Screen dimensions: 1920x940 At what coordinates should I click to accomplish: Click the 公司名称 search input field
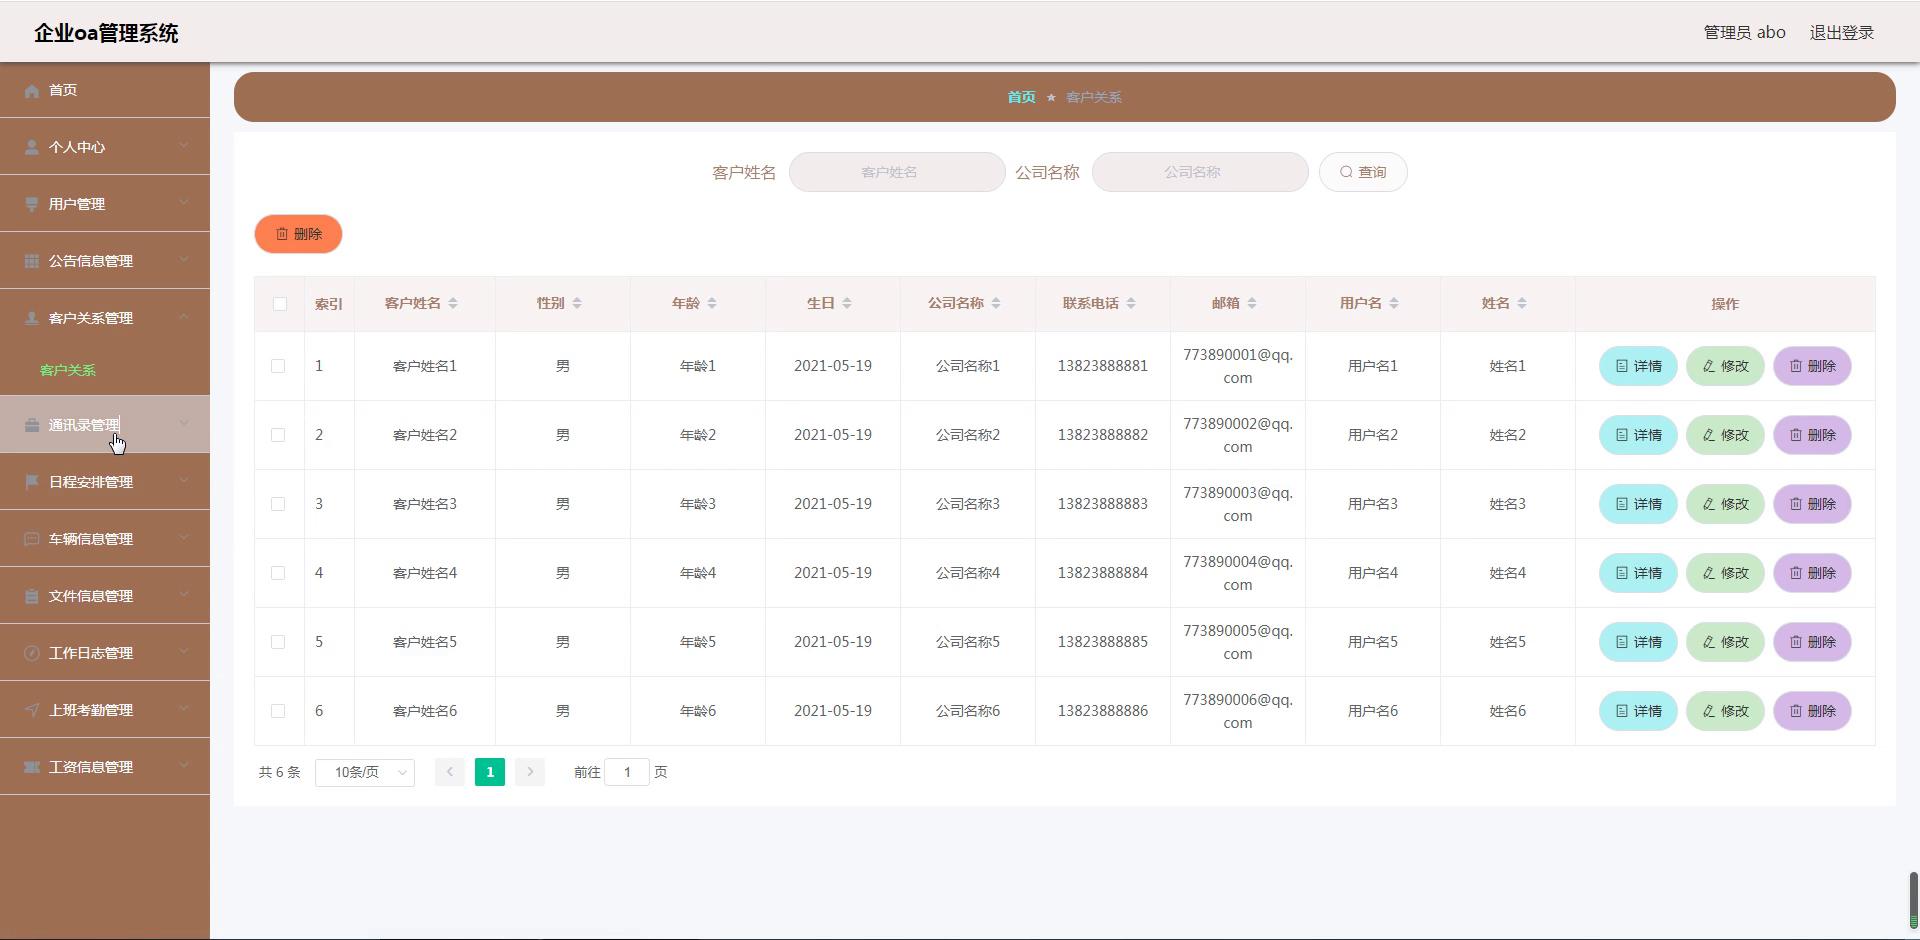1199,172
